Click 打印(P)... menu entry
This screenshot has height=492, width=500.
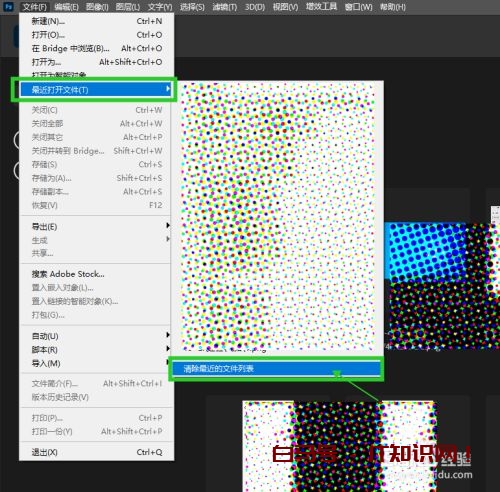[97, 418]
